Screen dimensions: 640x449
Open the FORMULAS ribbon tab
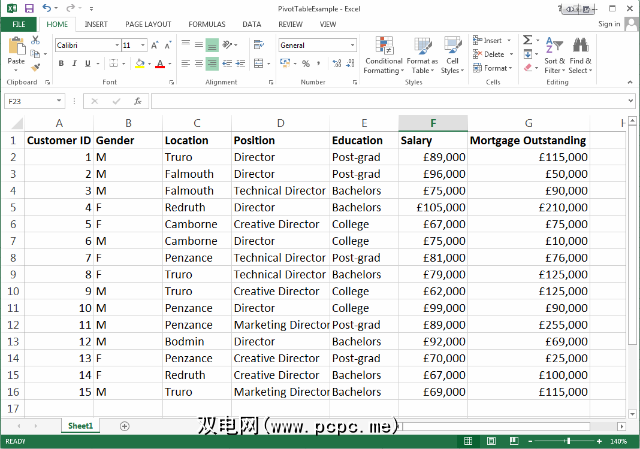(206, 23)
